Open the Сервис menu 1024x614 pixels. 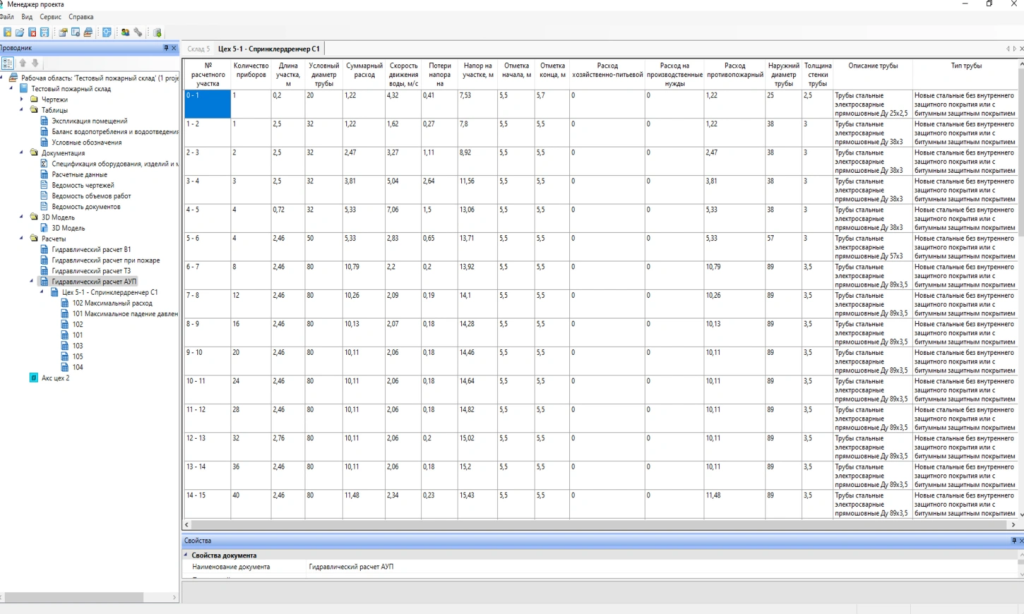click(x=50, y=17)
